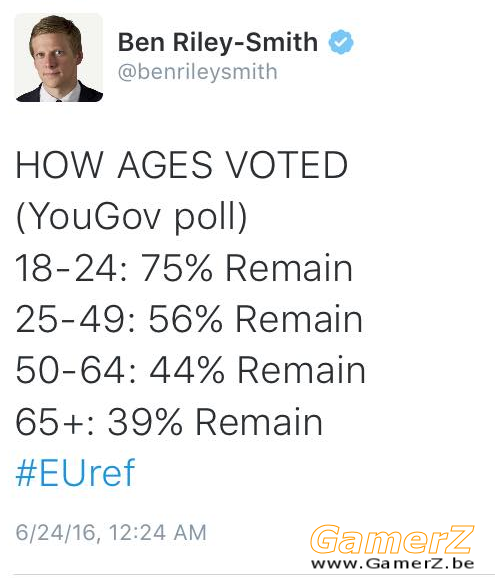Select the 18-24: 75% Remain line
This screenshot has height=579, width=495.
click(x=184, y=268)
